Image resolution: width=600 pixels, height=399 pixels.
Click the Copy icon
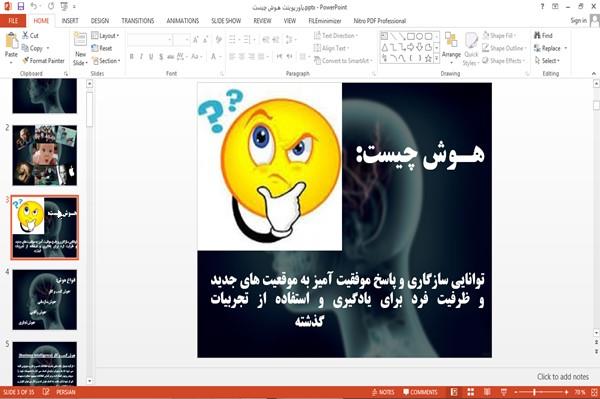25,48
